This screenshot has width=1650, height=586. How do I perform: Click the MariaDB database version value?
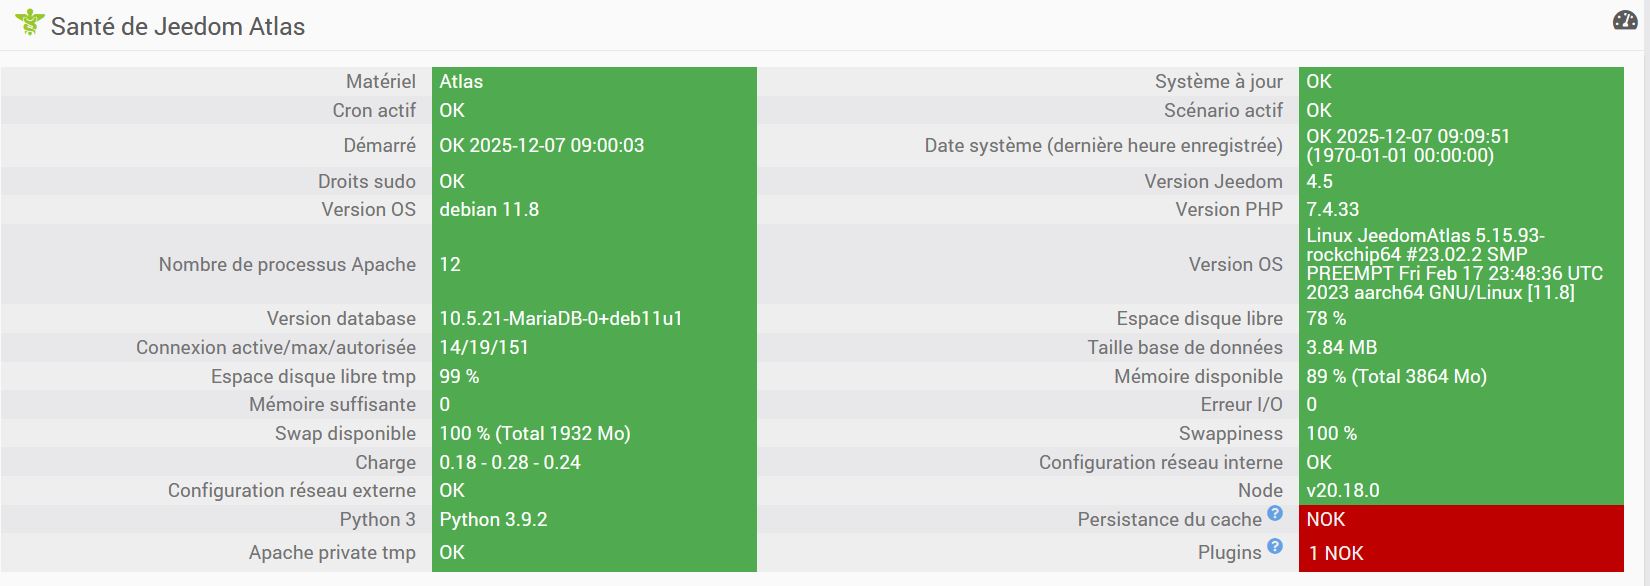[561, 319]
